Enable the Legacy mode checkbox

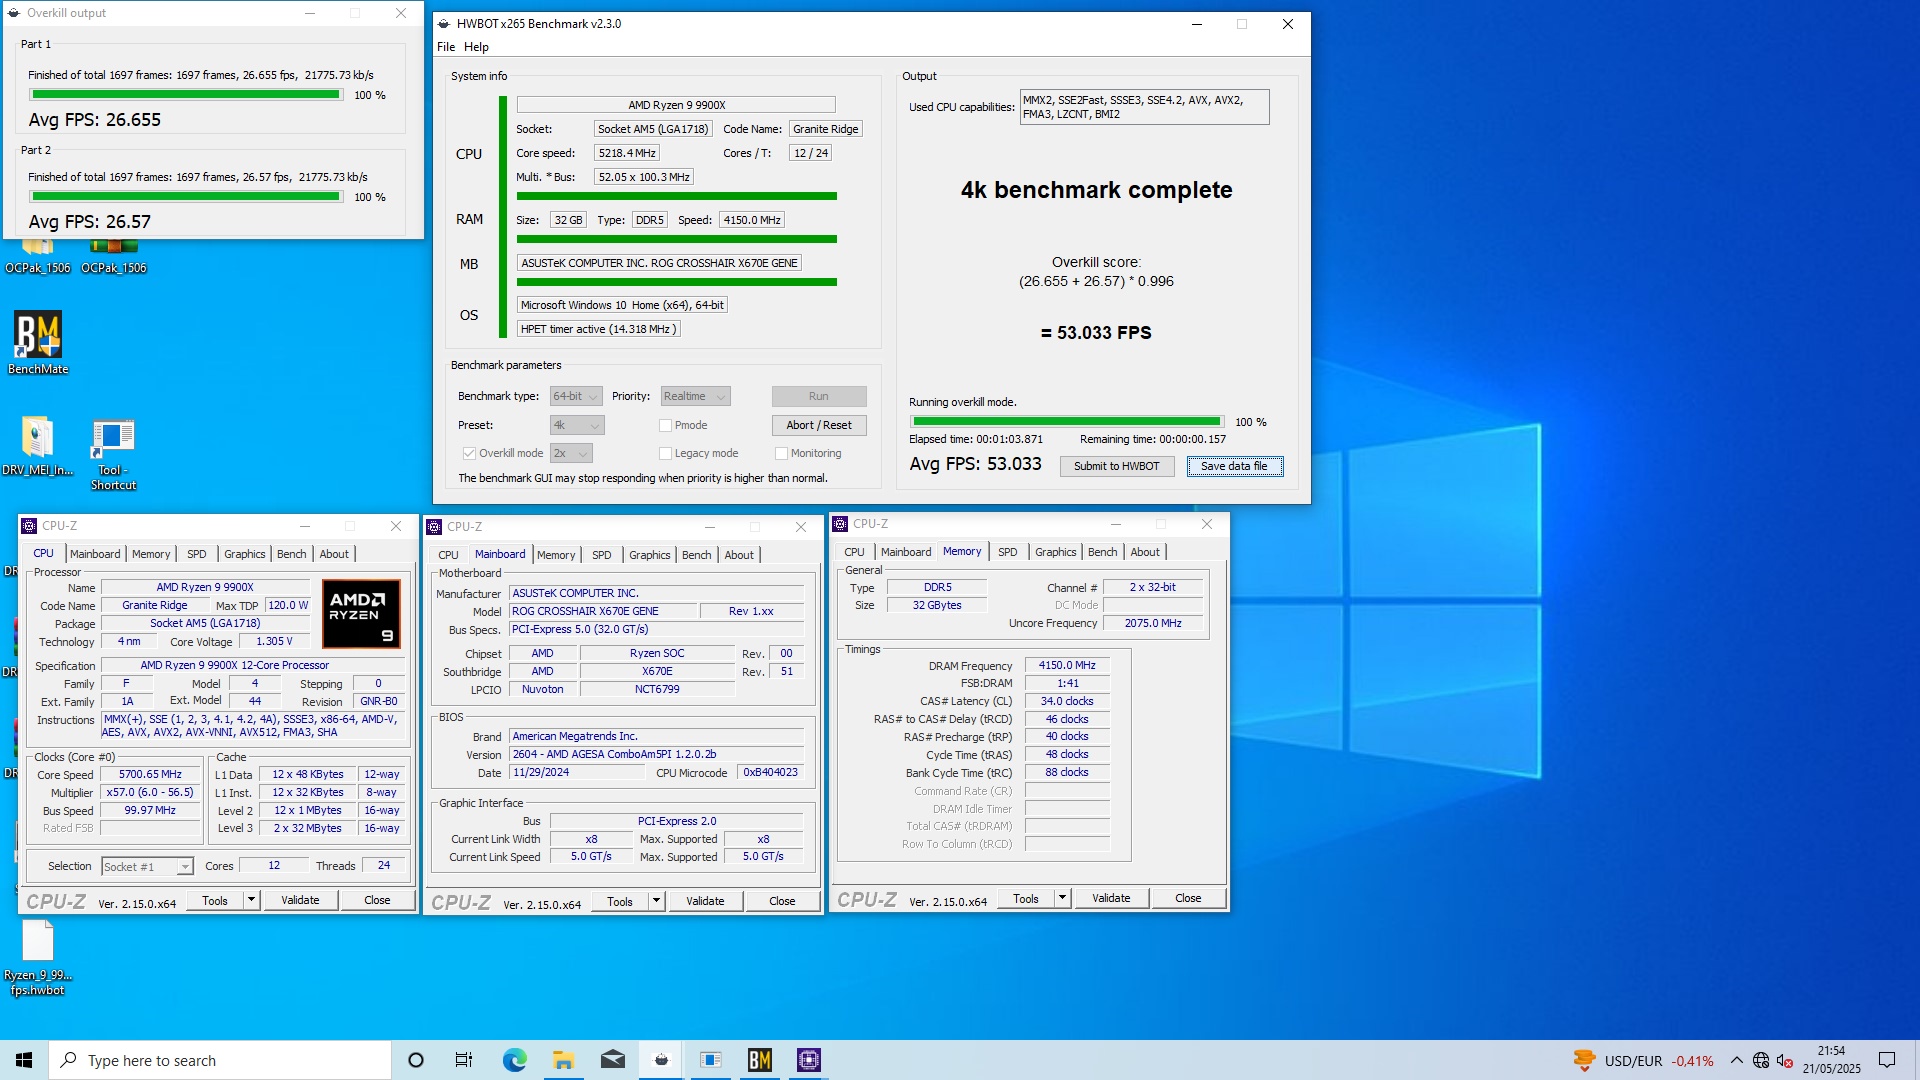tap(665, 453)
